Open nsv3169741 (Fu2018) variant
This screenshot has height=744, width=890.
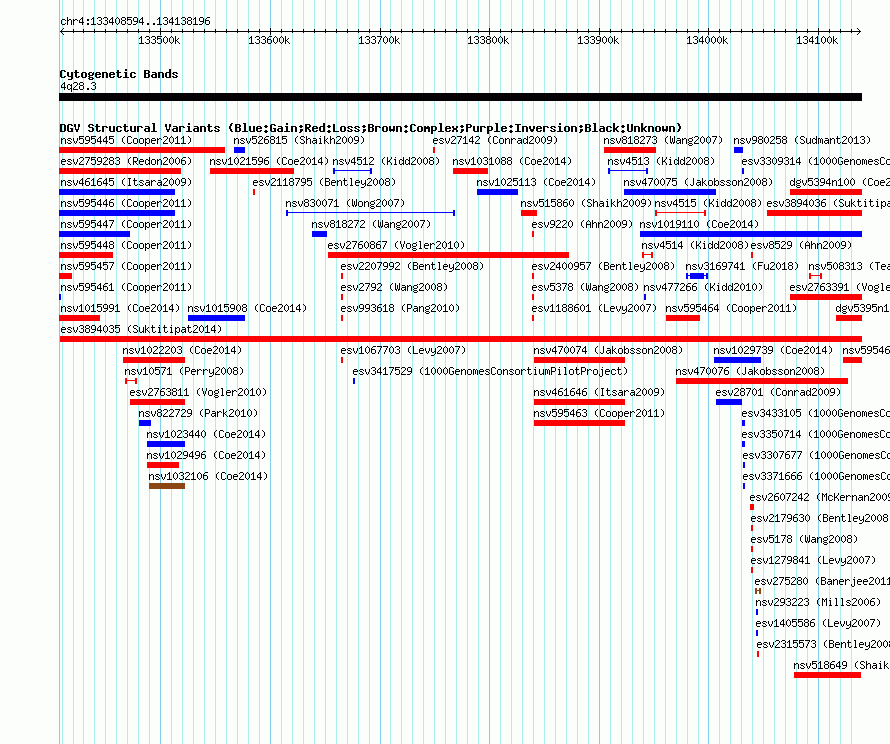coord(697,276)
